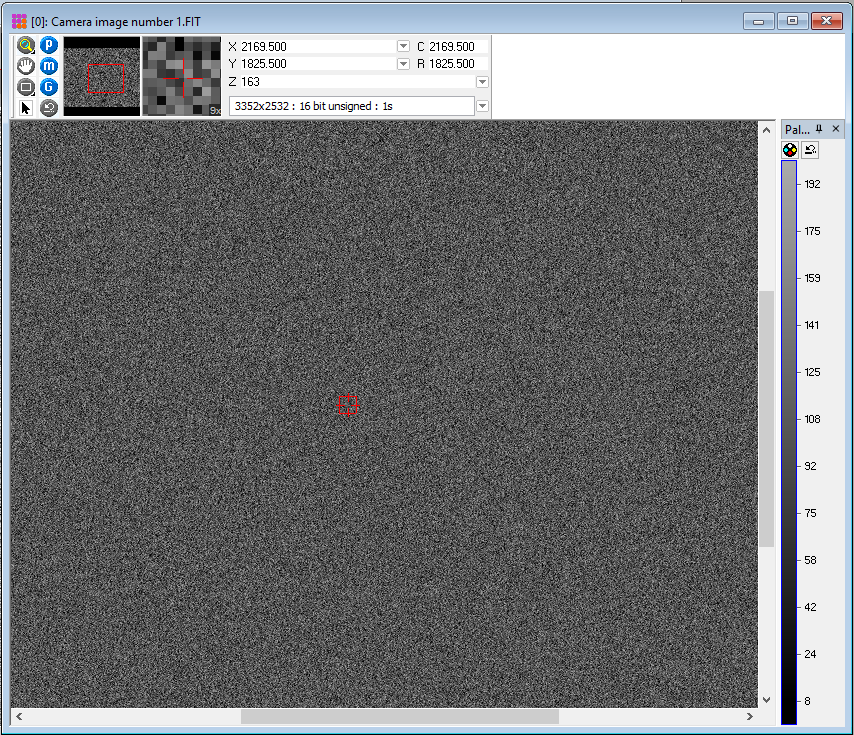The width and height of the screenshot is (854, 735).
Task: Select the arrow pointer tool
Action: [25, 107]
